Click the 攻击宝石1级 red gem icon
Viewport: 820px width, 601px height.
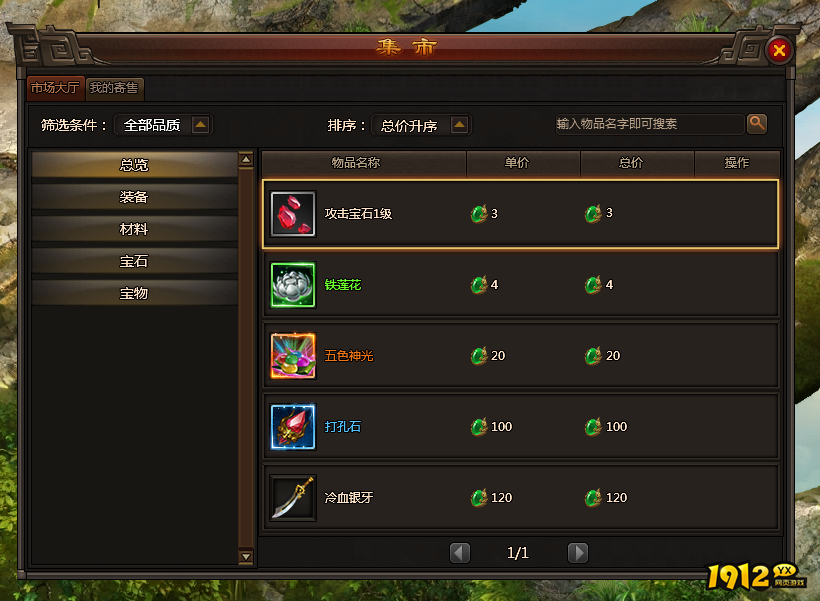pos(293,213)
